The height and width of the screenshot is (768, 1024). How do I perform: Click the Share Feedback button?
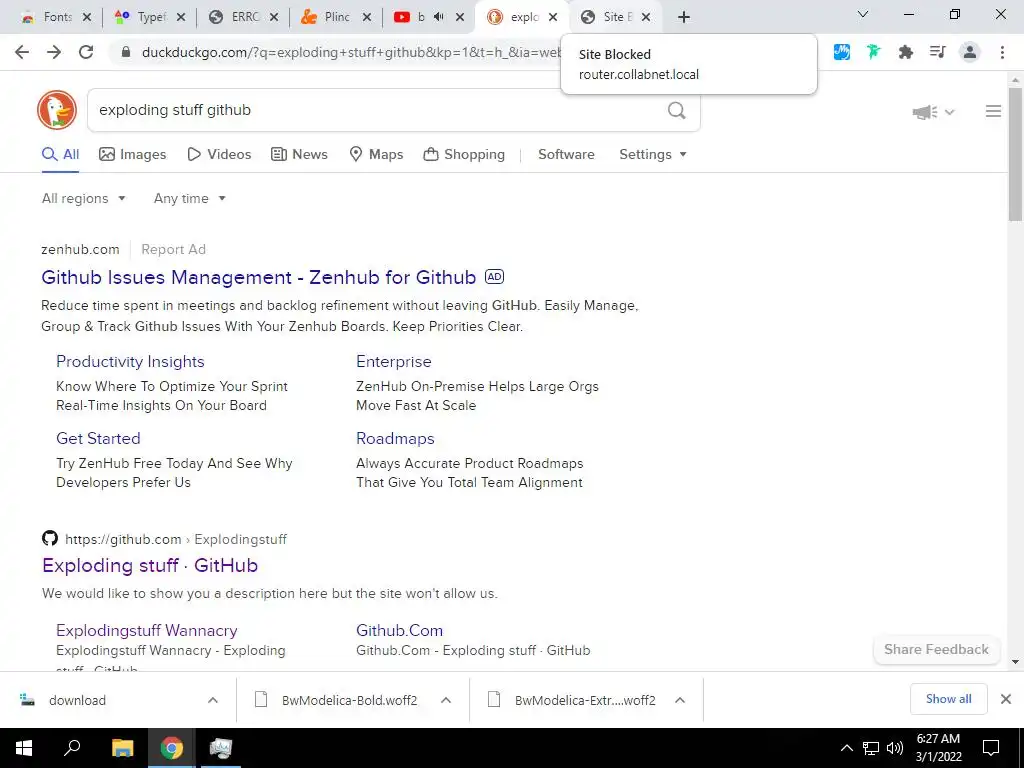[x=936, y=650]
